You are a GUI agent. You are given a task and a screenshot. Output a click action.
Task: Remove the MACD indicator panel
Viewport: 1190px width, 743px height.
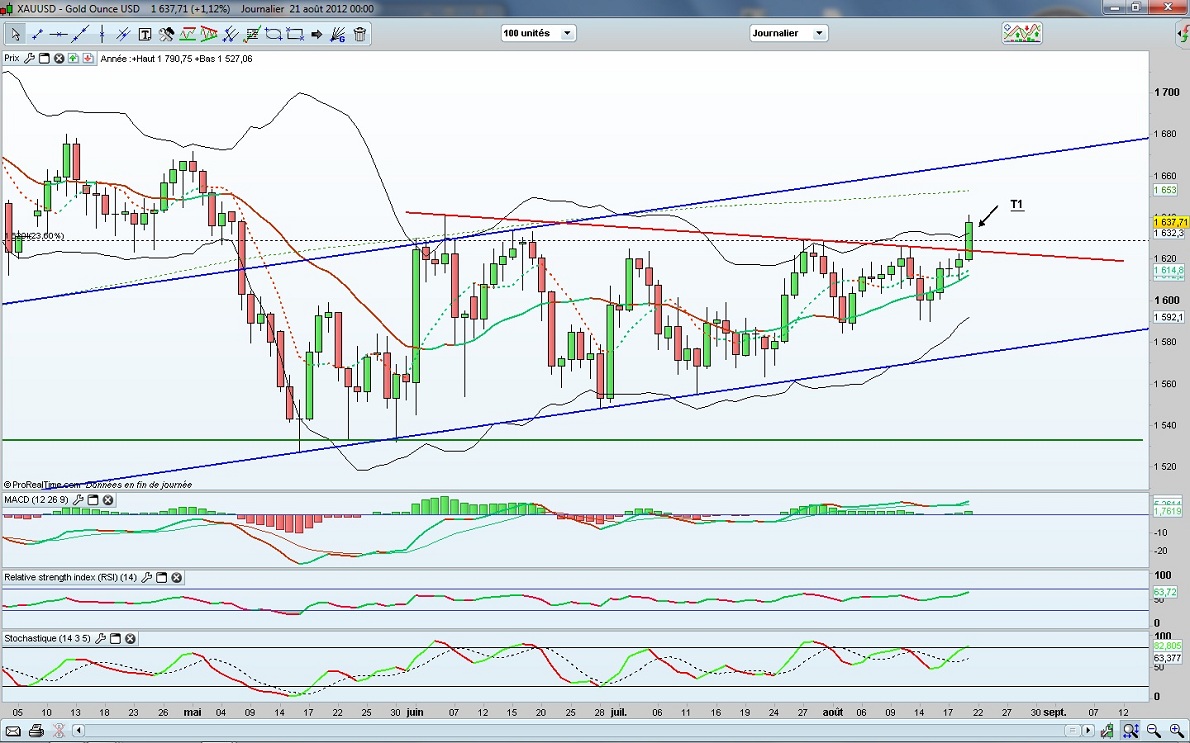click(108, 499)
